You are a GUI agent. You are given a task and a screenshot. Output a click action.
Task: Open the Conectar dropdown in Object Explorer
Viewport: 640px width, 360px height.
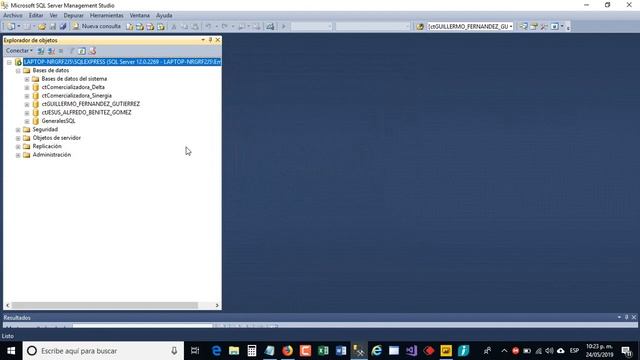pos(19,51)
